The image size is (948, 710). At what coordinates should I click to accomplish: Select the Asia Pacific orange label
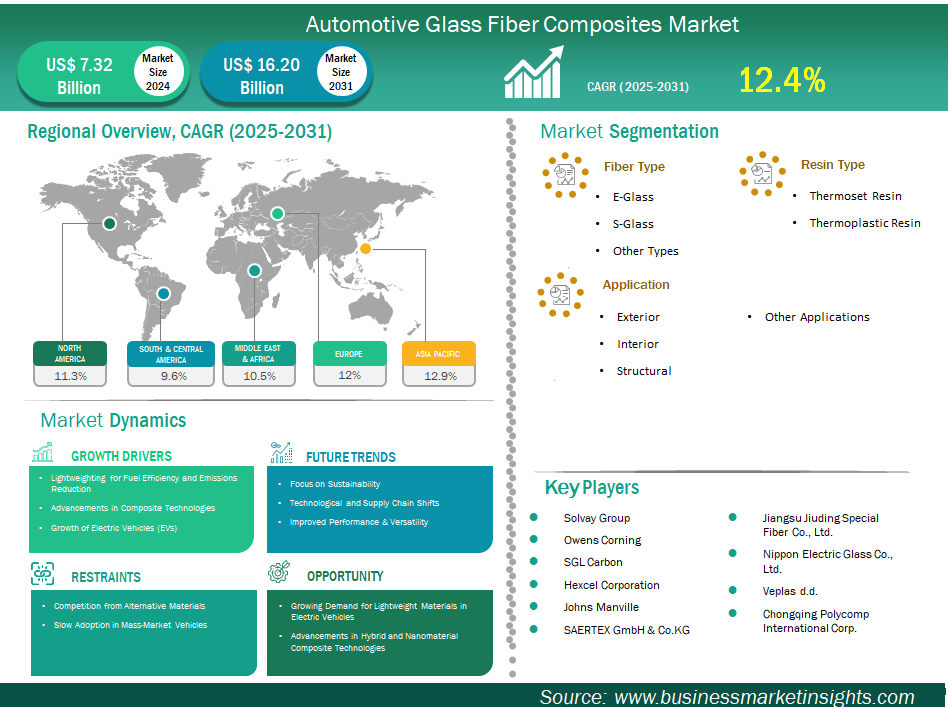(438, 354)
